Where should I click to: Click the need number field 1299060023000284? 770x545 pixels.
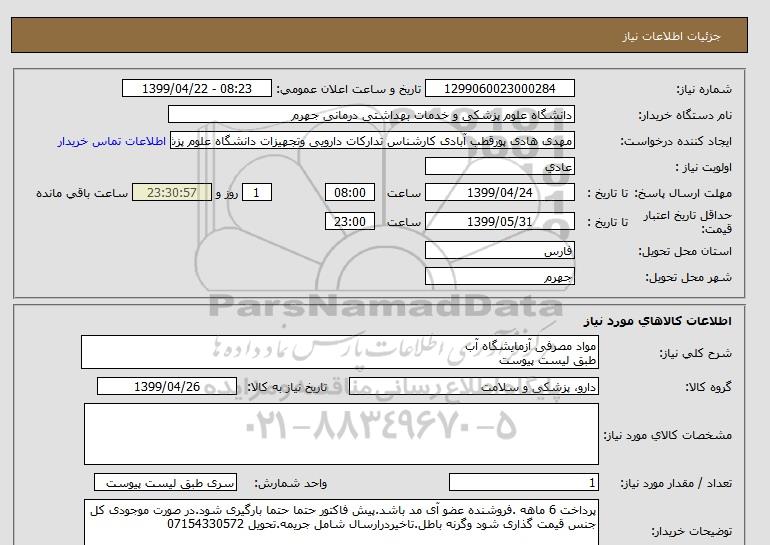pos(499,88)
